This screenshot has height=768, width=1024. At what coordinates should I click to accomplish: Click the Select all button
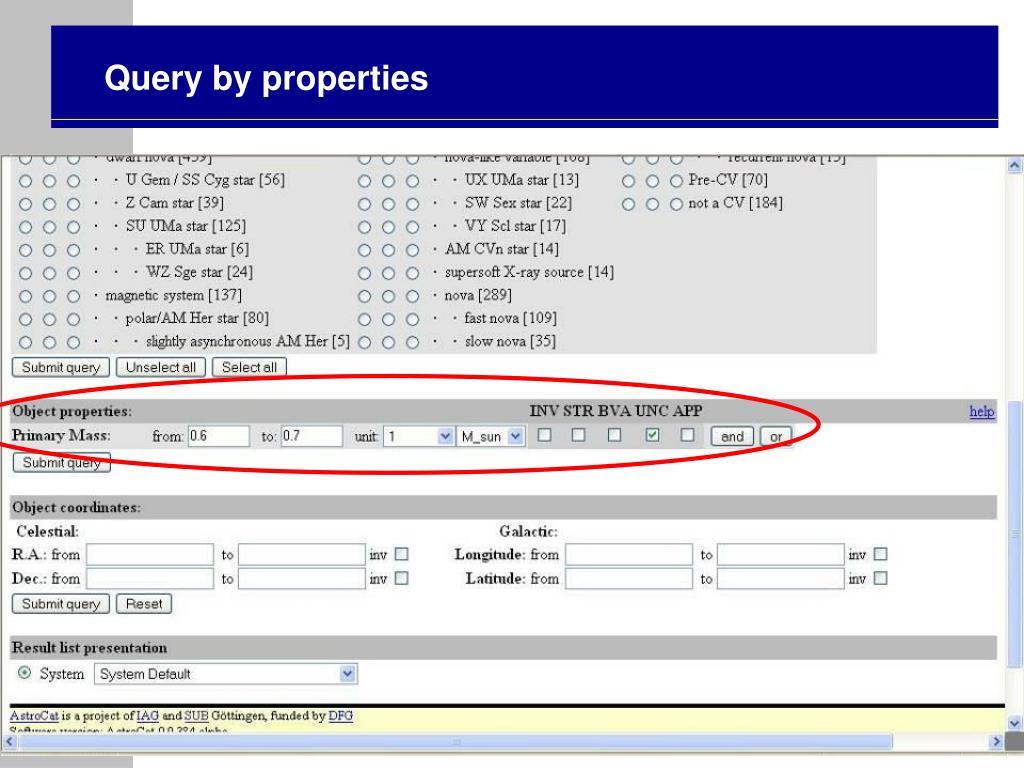[x=249, y=367]
